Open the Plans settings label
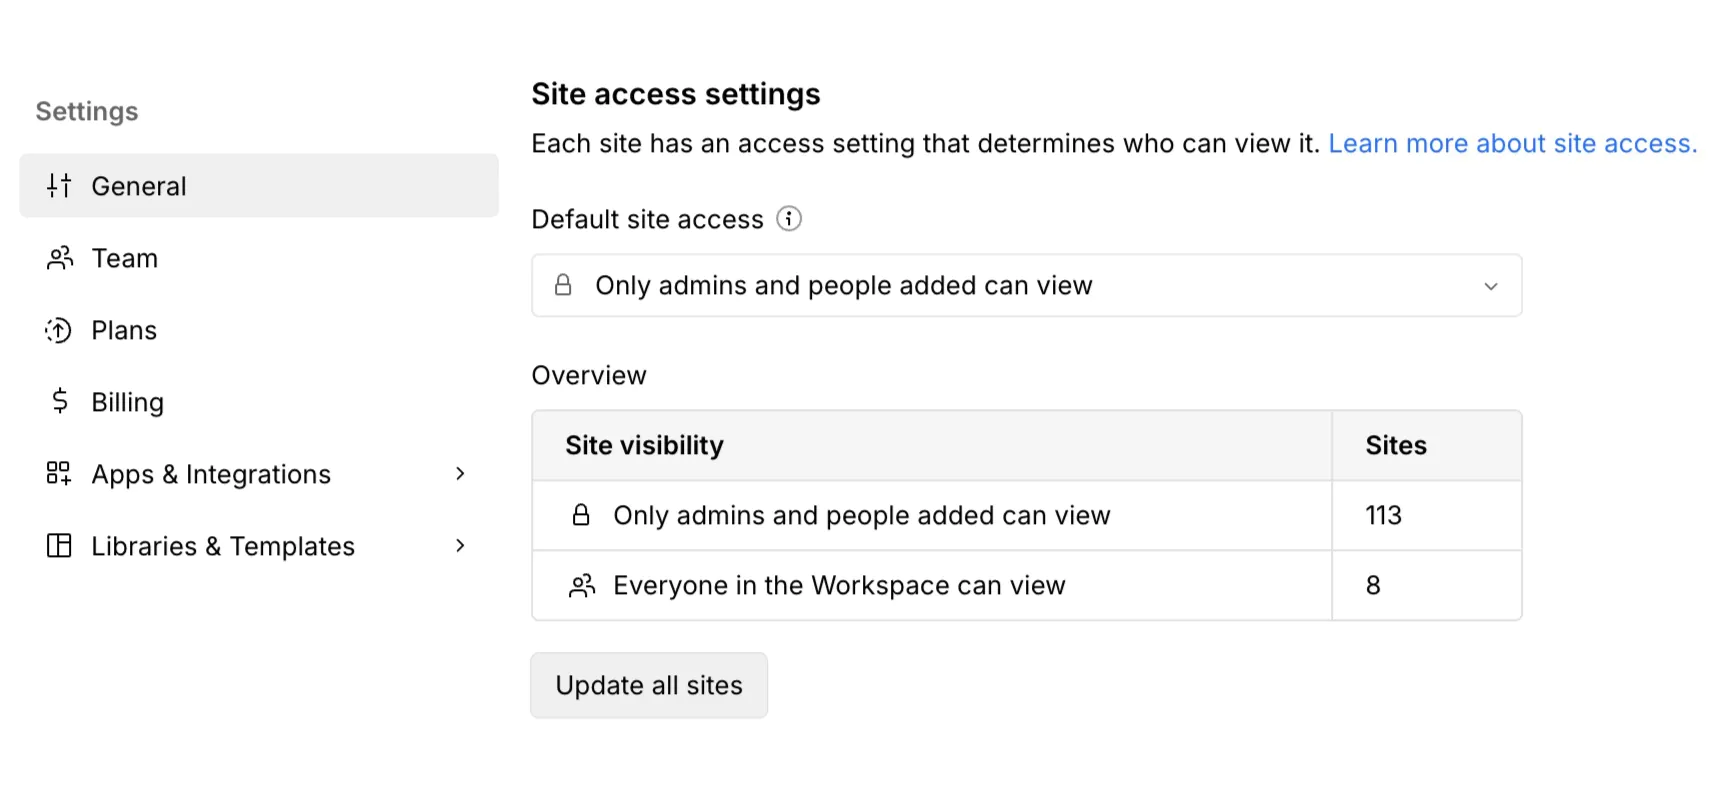 tap(124, 330)
